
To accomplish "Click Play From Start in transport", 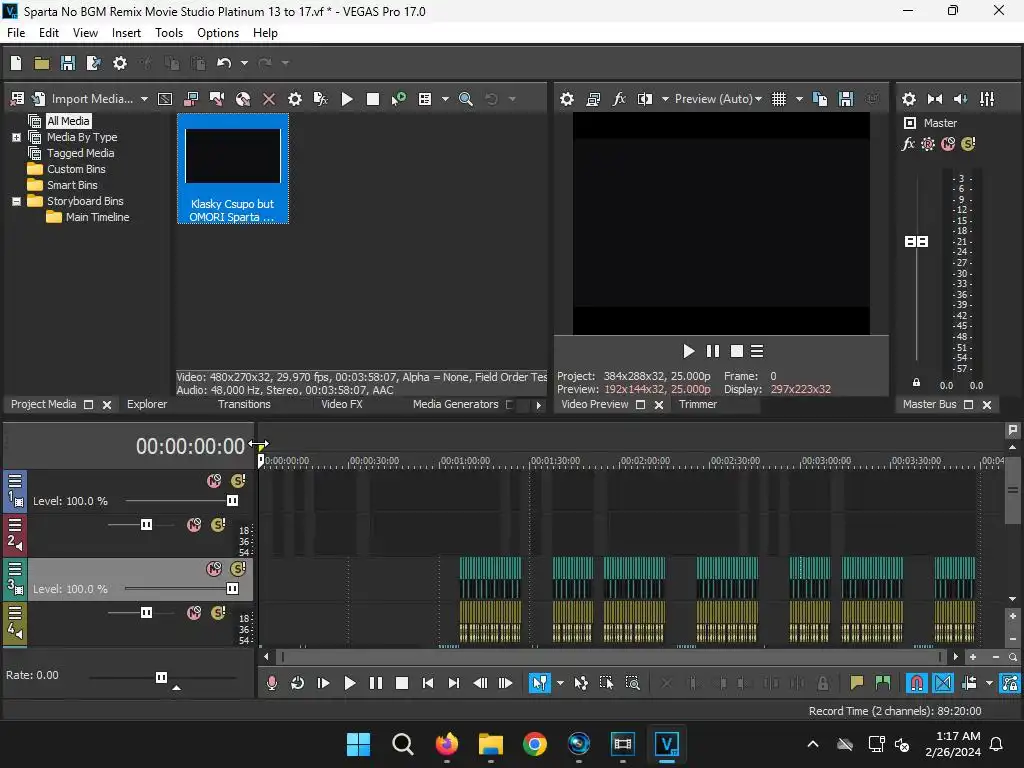I will pos(323,683).
